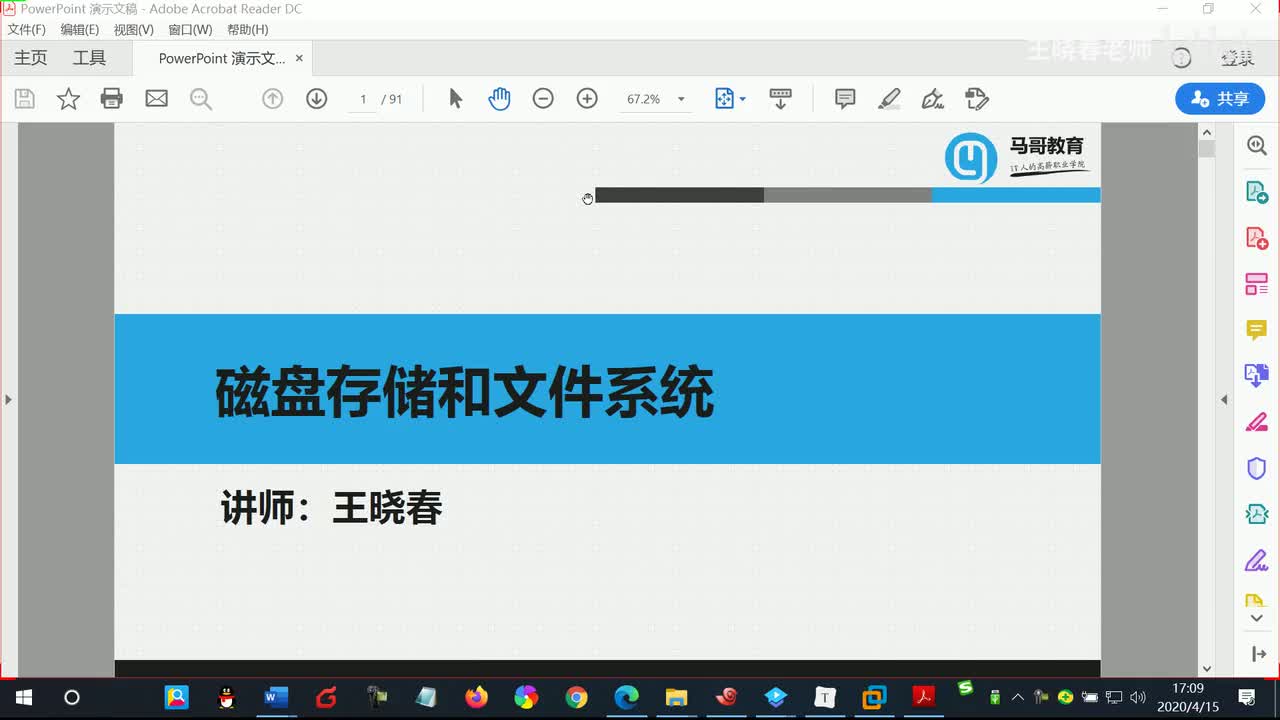This screenshot has width=1280, height=720.
Task: Open the QQ penguin taskbar icon
Action: (227, 697)
